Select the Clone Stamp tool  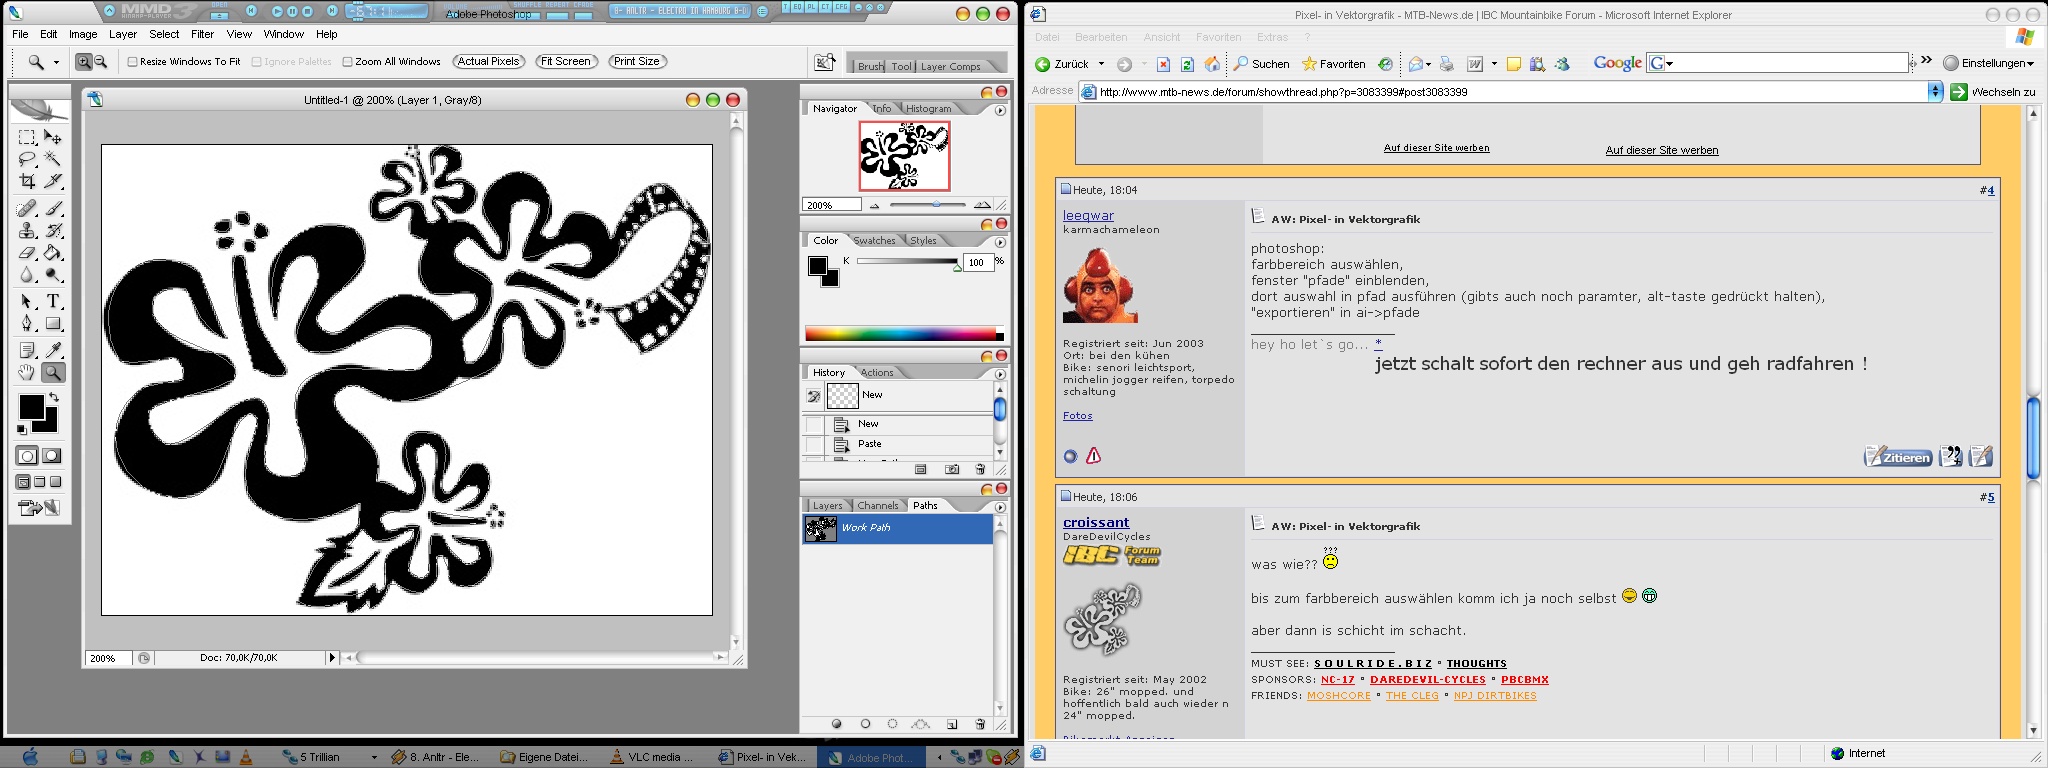tap(27, 230)
